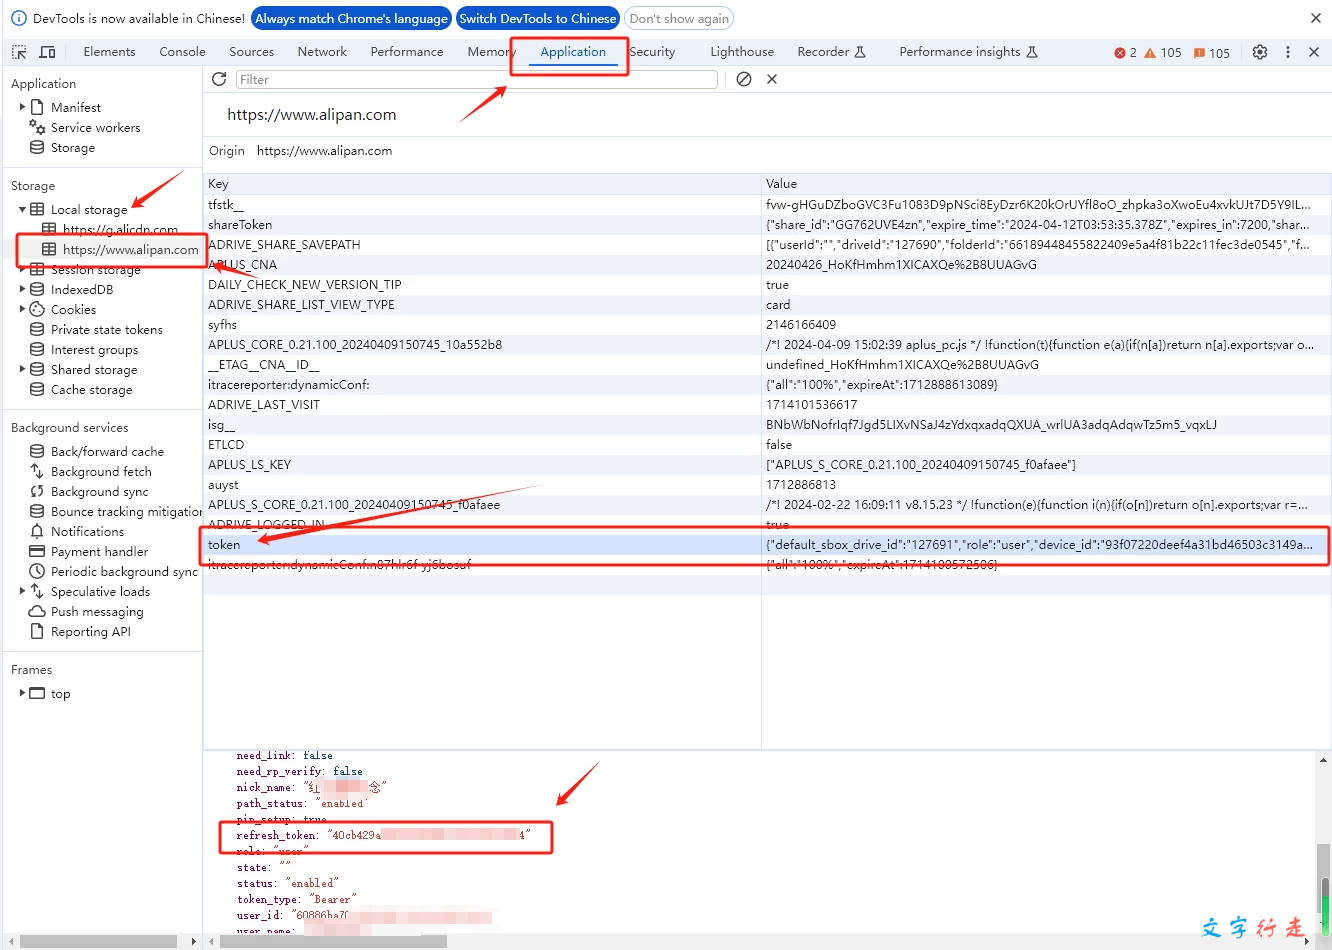Close the DevTools panel
Viewport: 1332px width, 950px height.
point(1314,52)
